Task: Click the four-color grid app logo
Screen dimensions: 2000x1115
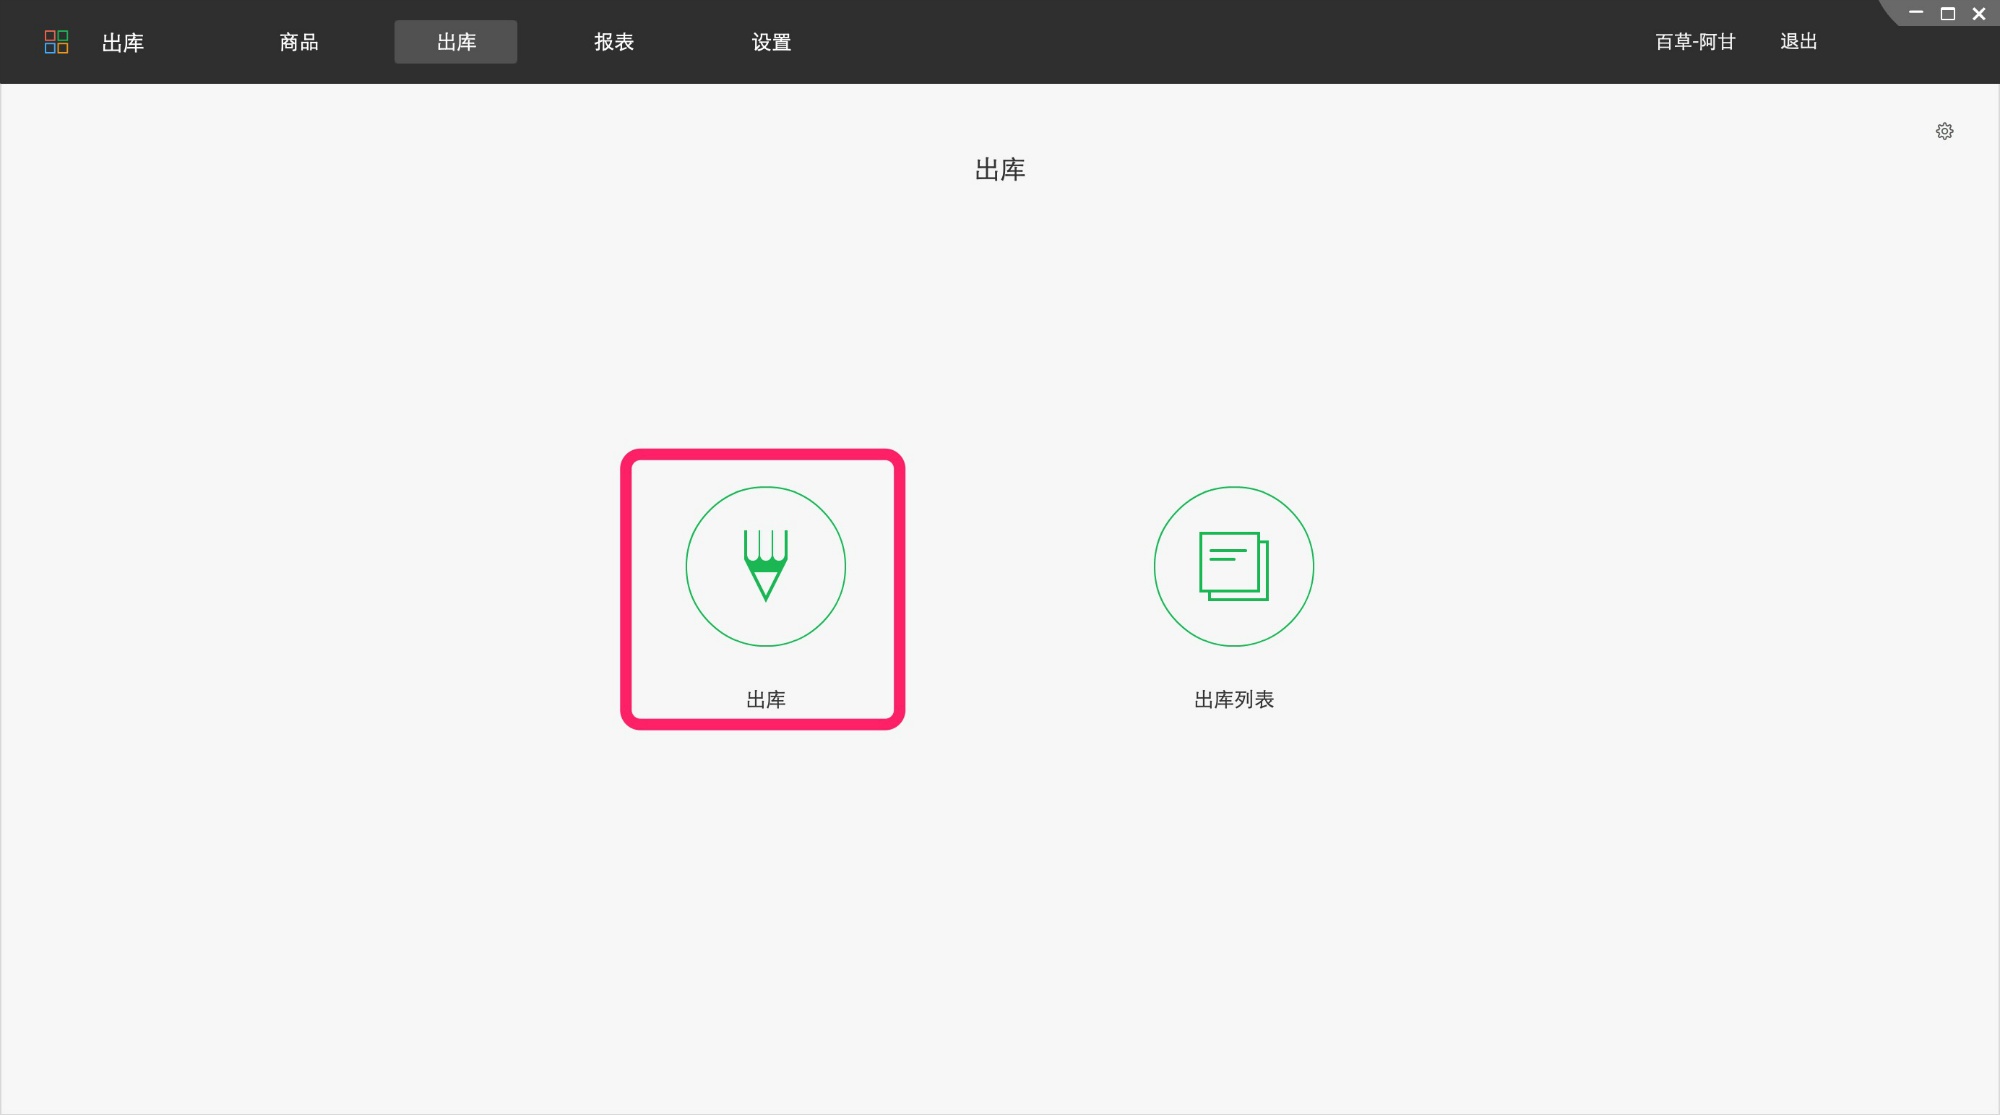Action: [57, 42]
